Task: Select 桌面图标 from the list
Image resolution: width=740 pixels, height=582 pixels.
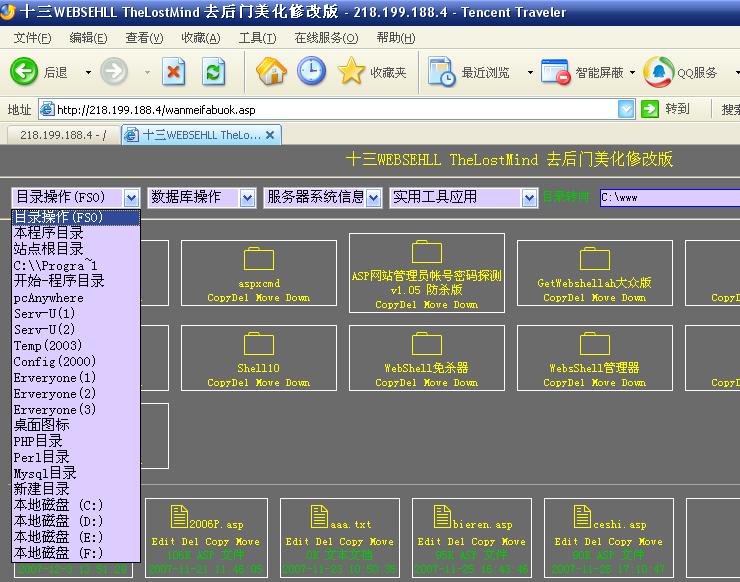Action: point(76,425)
